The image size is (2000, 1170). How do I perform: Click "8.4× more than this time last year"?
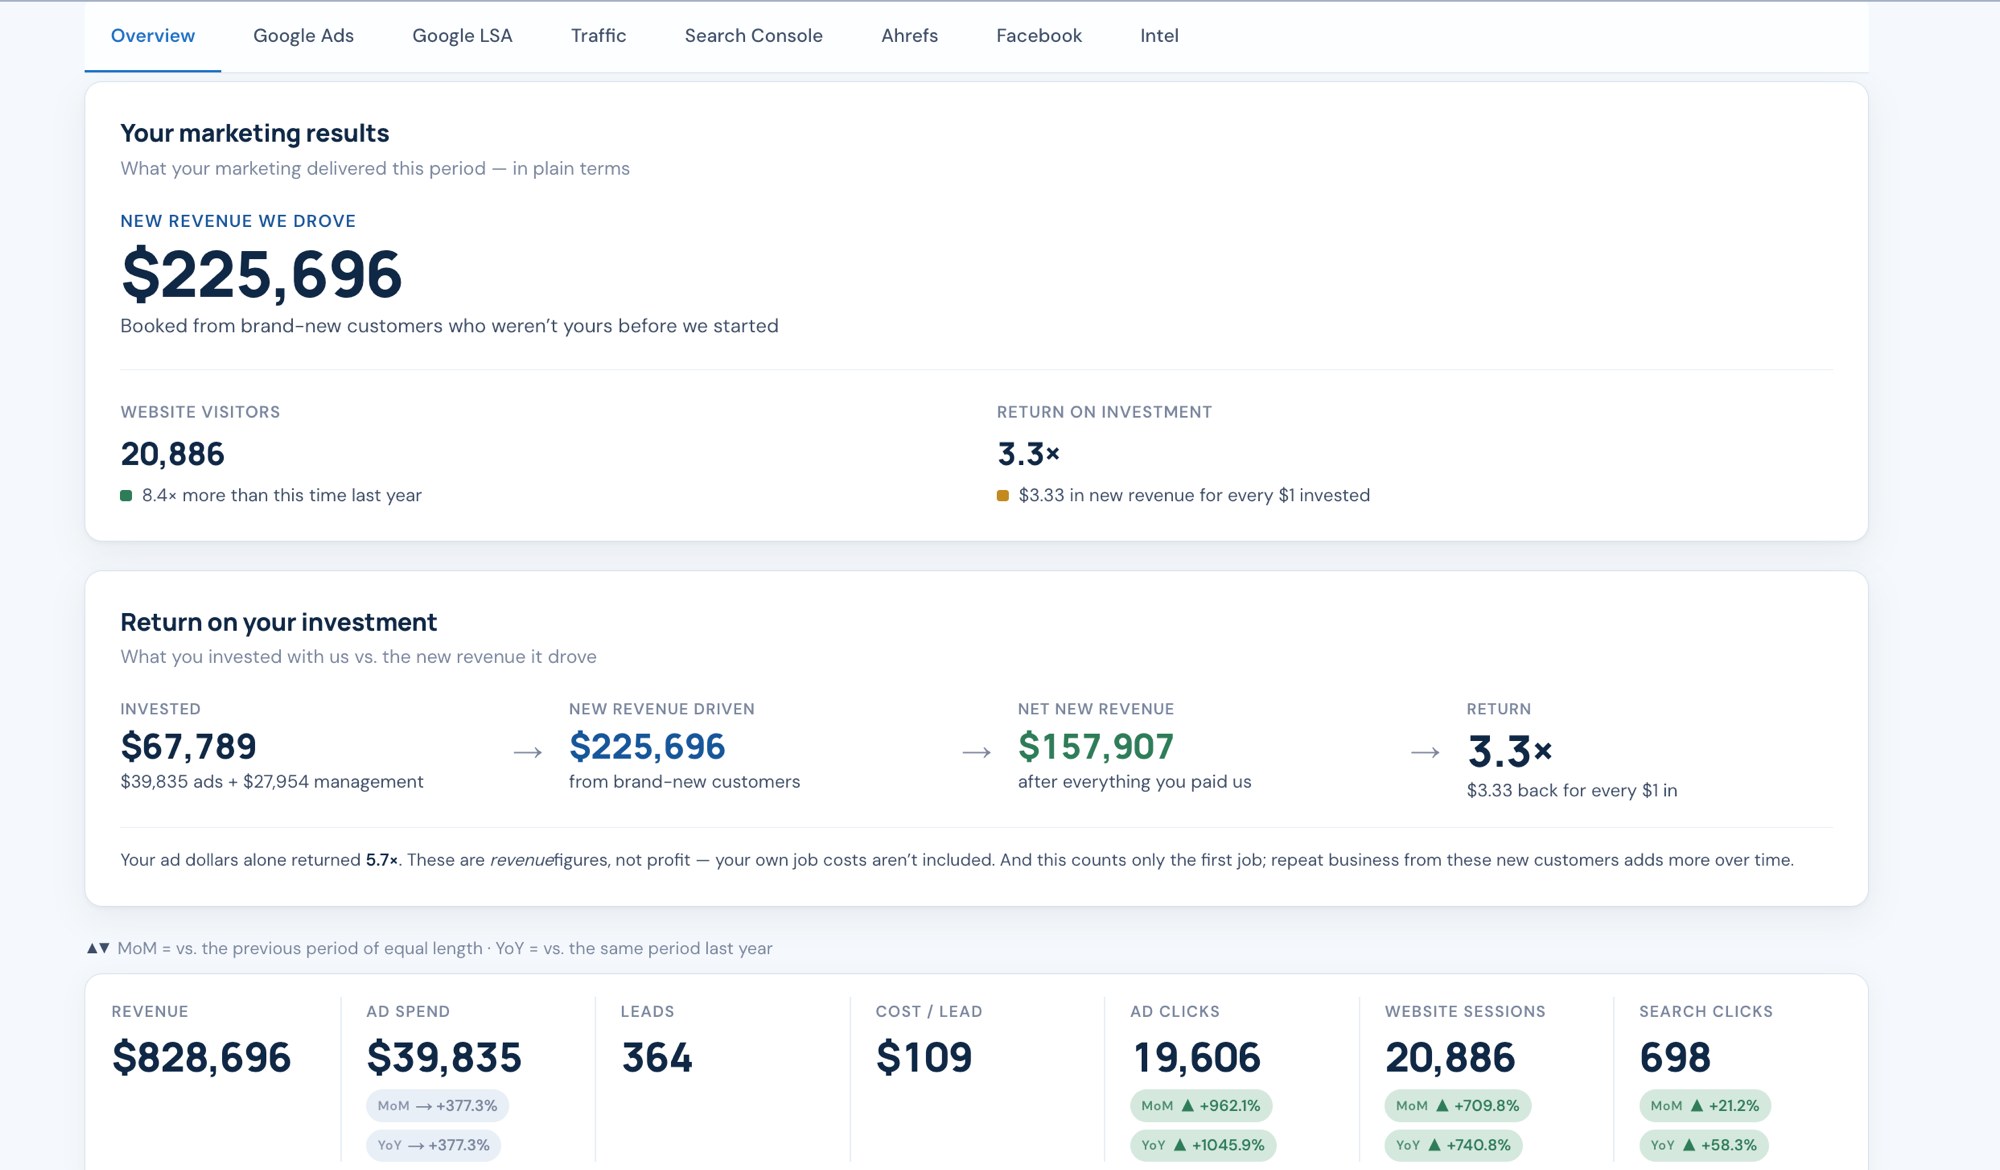click(282, 495)
